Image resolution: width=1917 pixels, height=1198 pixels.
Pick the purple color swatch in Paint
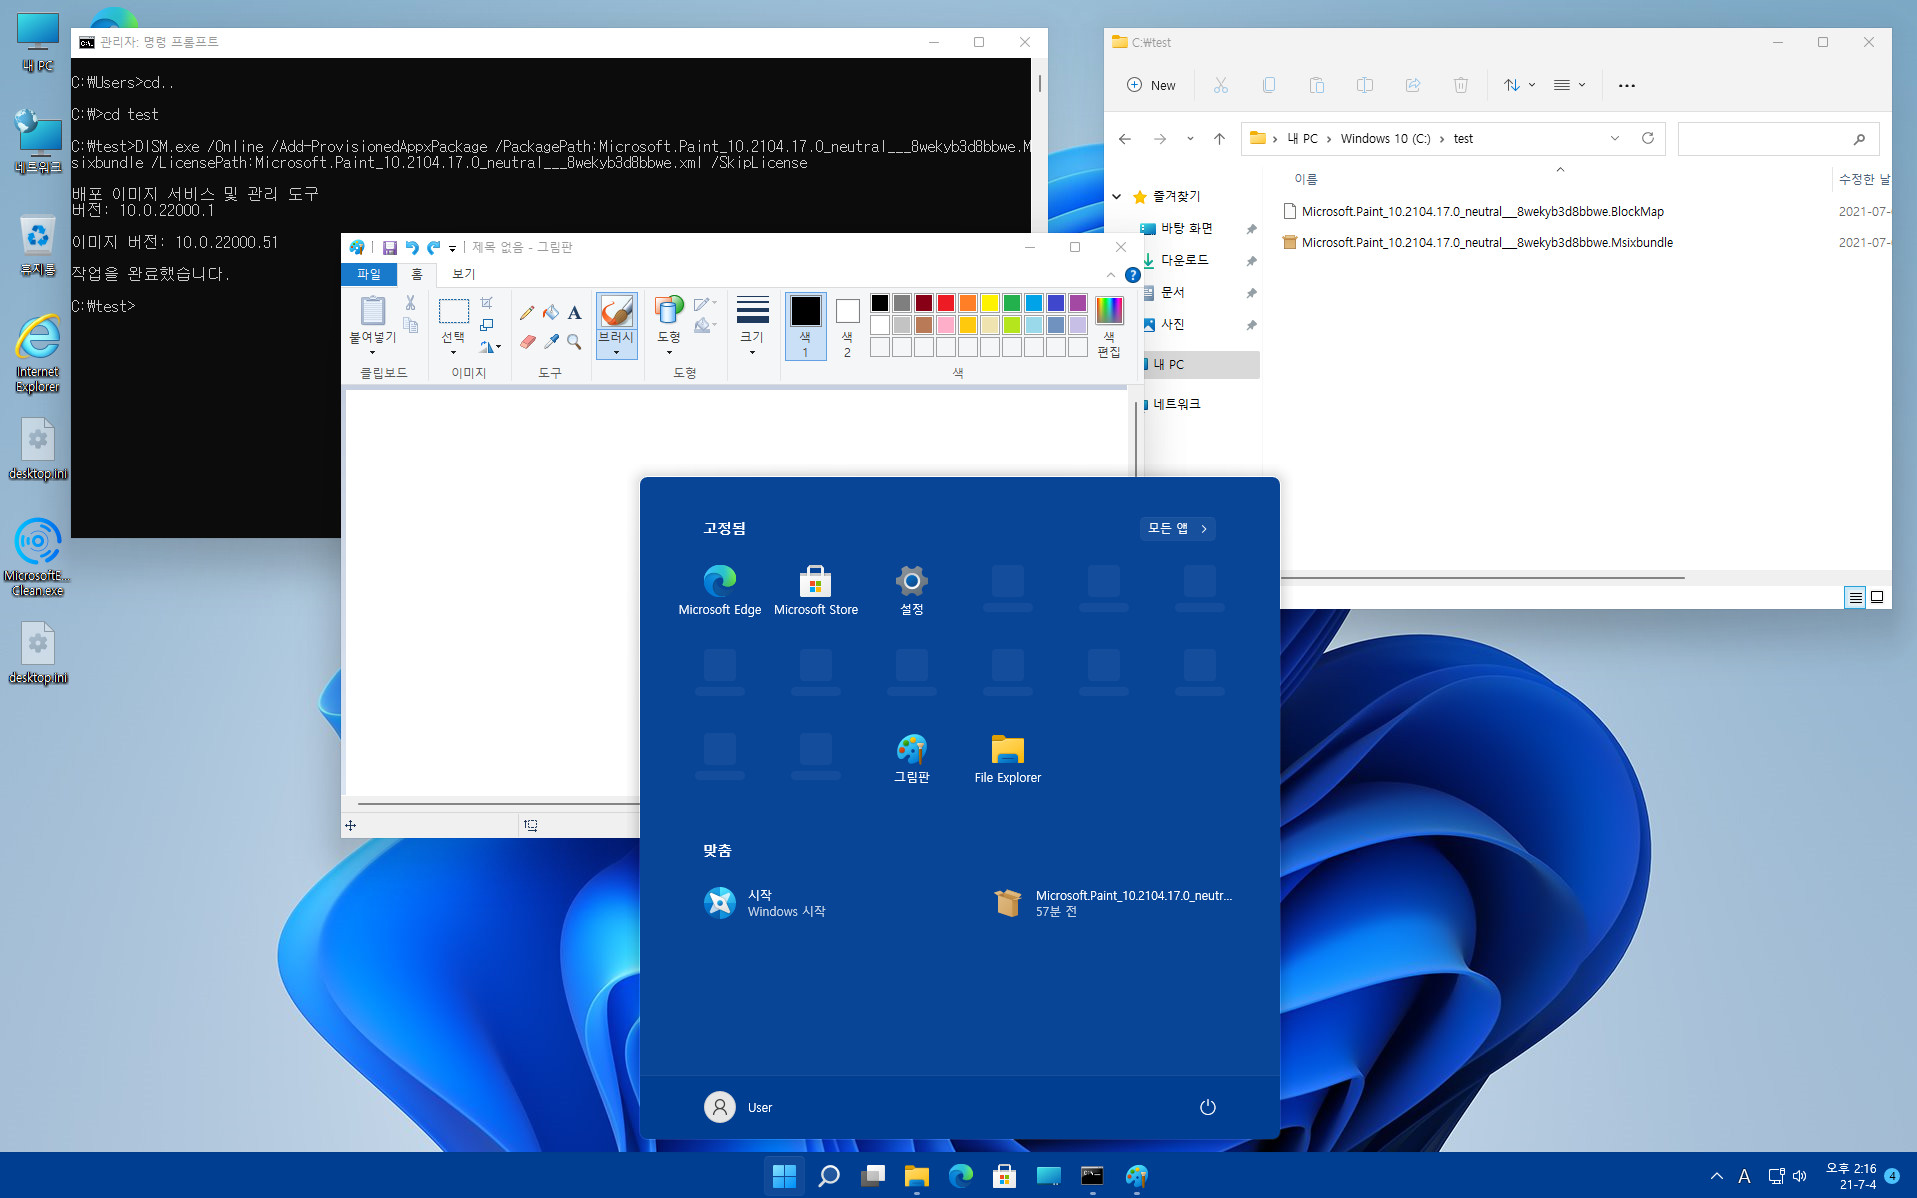(x=1077, y=303)
